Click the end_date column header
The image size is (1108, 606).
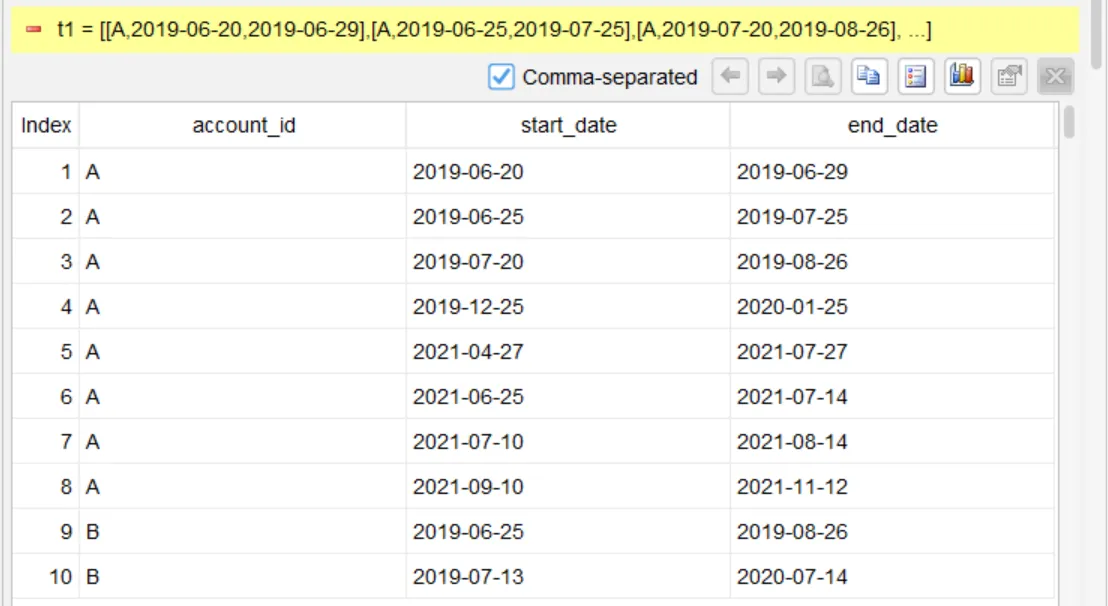click(892, 125)
